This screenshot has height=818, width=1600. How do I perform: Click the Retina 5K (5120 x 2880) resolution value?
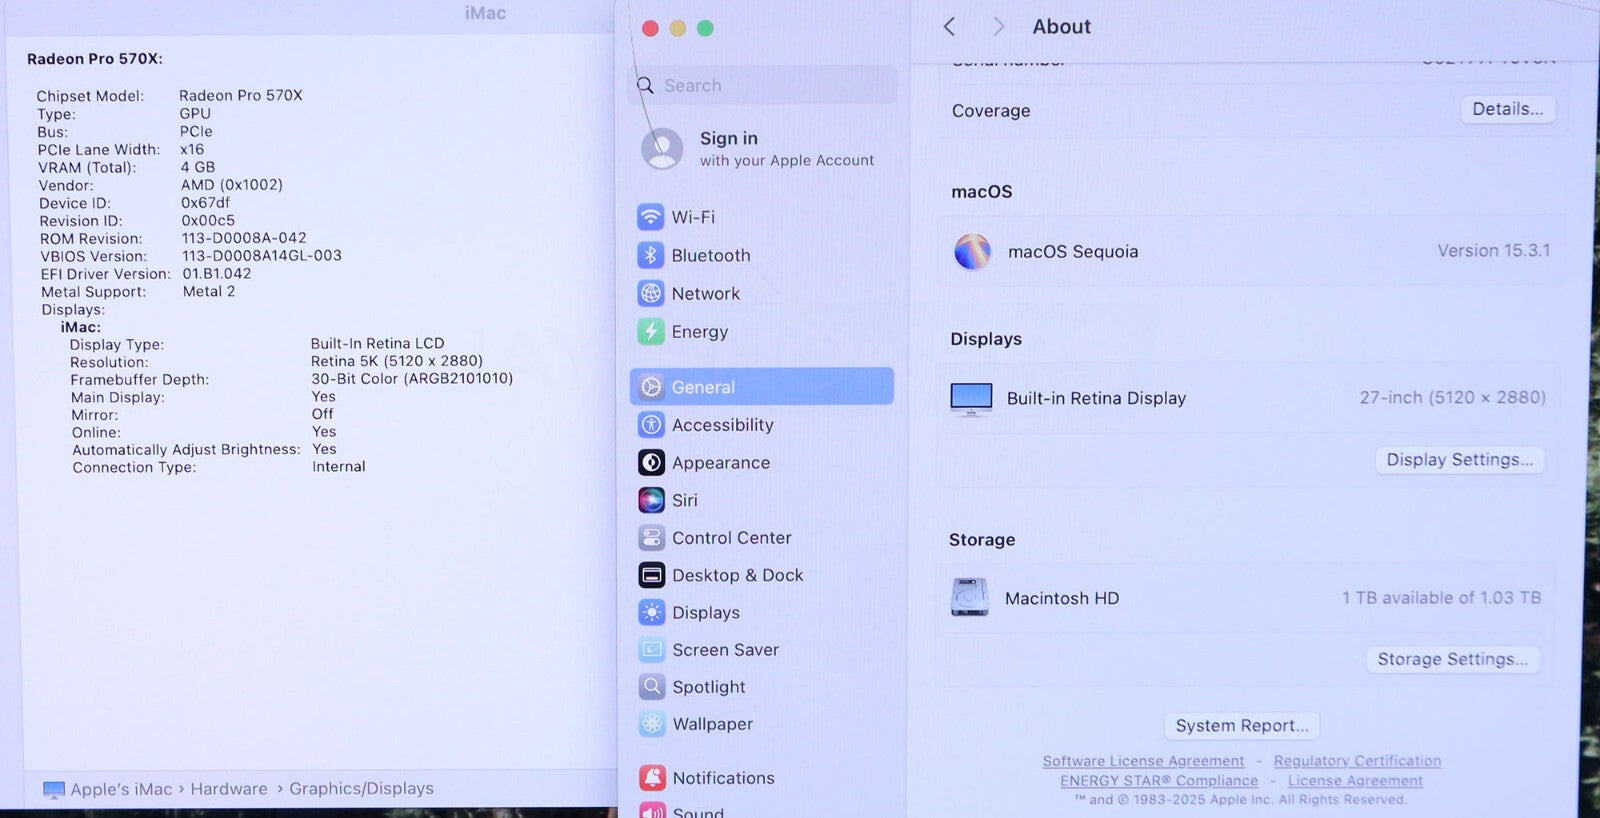pos(397,361)
